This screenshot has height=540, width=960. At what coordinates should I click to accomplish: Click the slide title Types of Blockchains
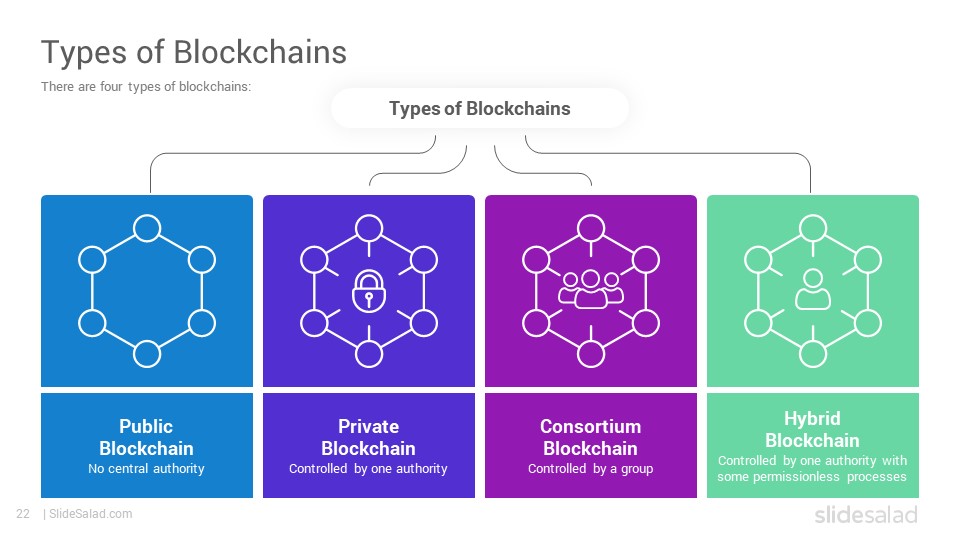pyautogui.click(x=194, y=52)
